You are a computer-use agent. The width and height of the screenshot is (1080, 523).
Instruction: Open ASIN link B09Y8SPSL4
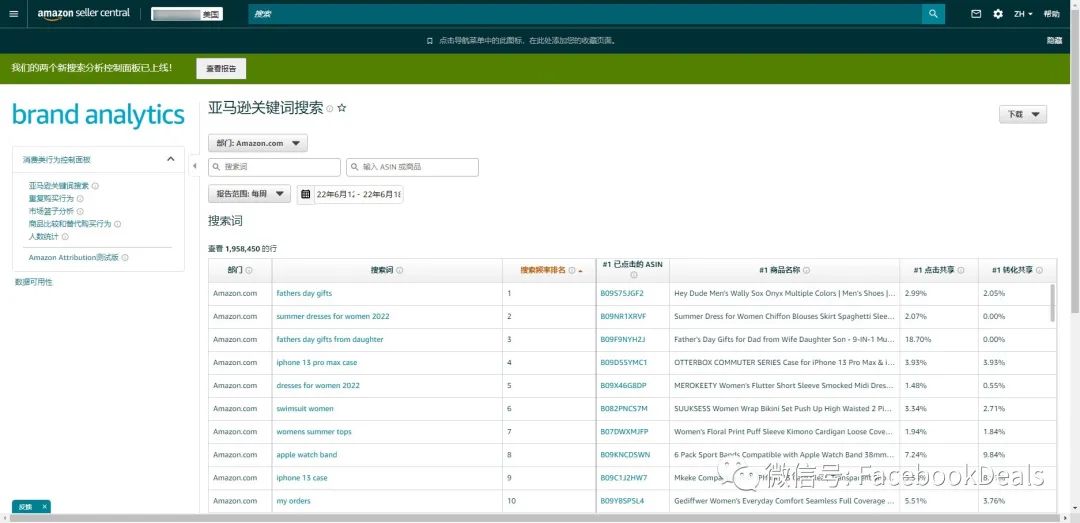click(622, 501)
